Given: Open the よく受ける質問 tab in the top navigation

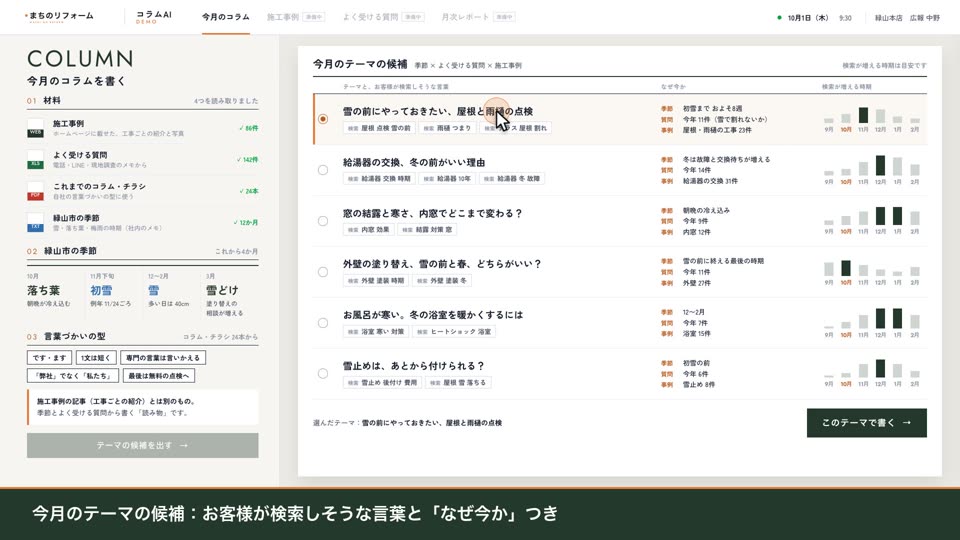Looking at the screenshot, I should [383, 17].
